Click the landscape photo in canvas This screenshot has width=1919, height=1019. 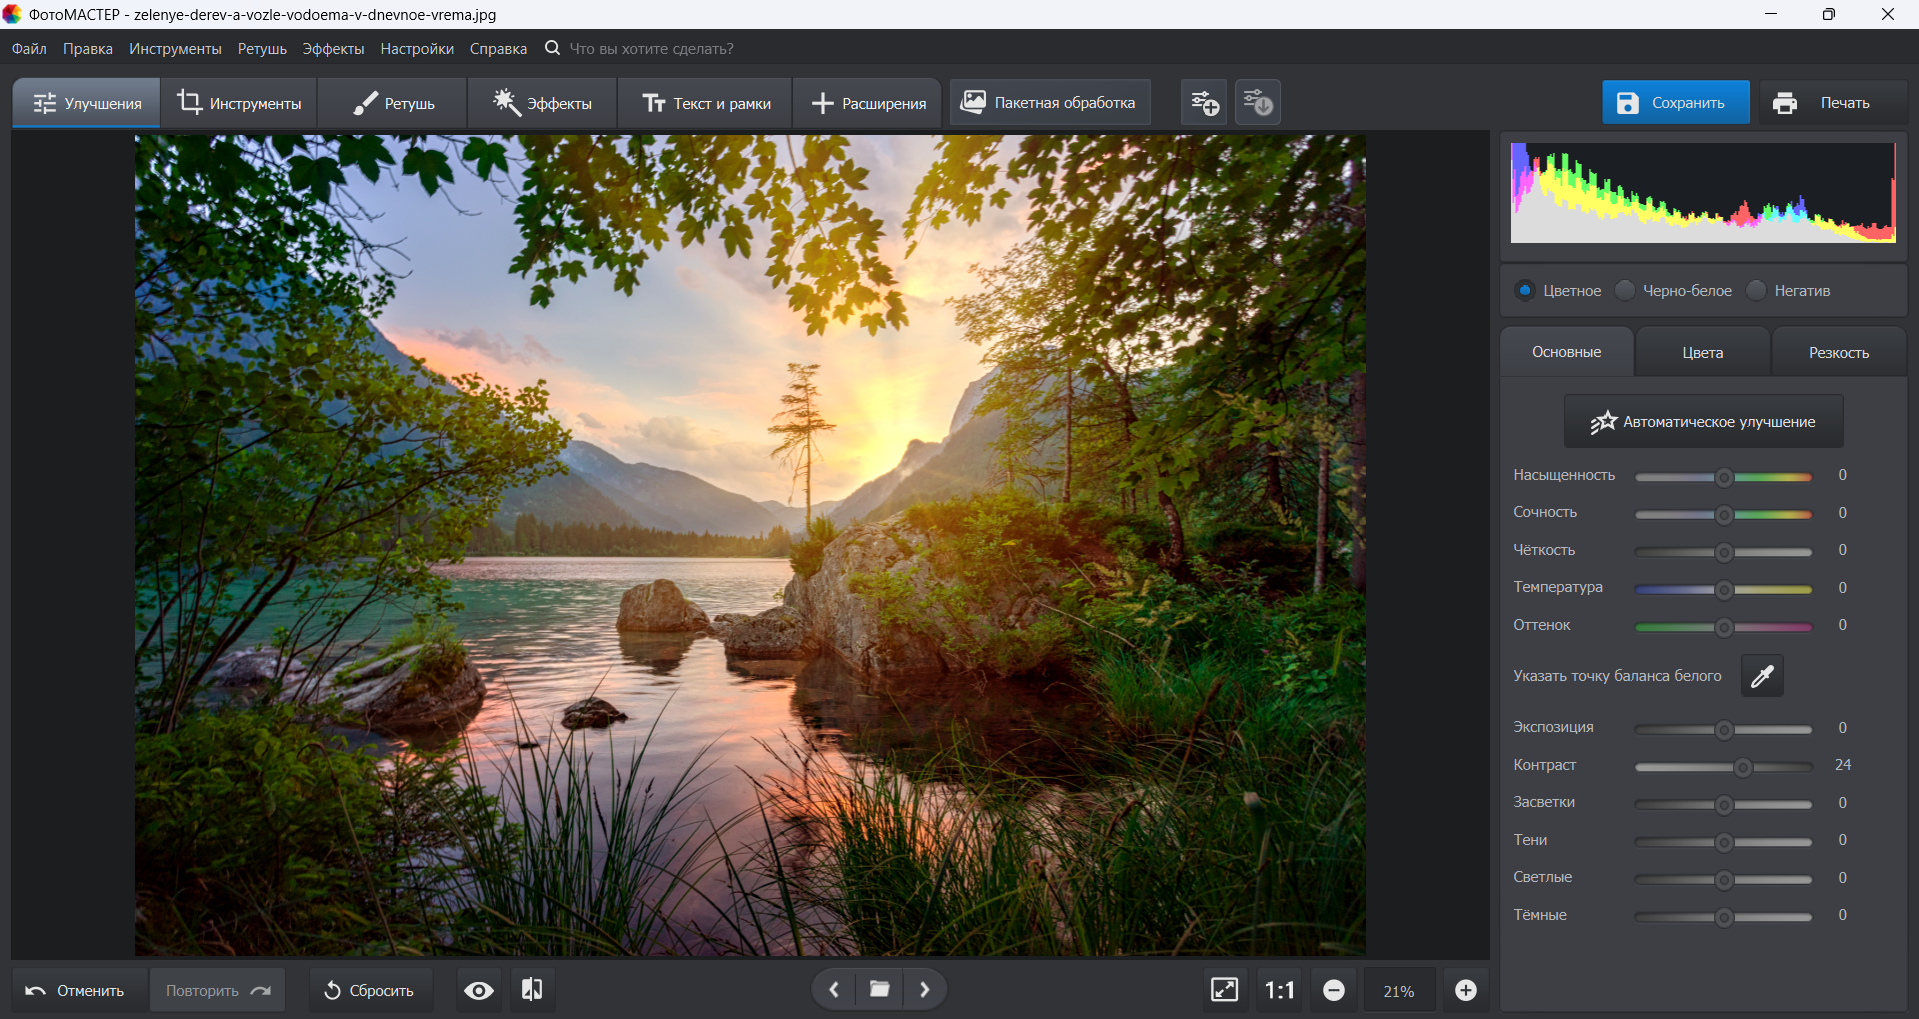[x=750, y=545]
